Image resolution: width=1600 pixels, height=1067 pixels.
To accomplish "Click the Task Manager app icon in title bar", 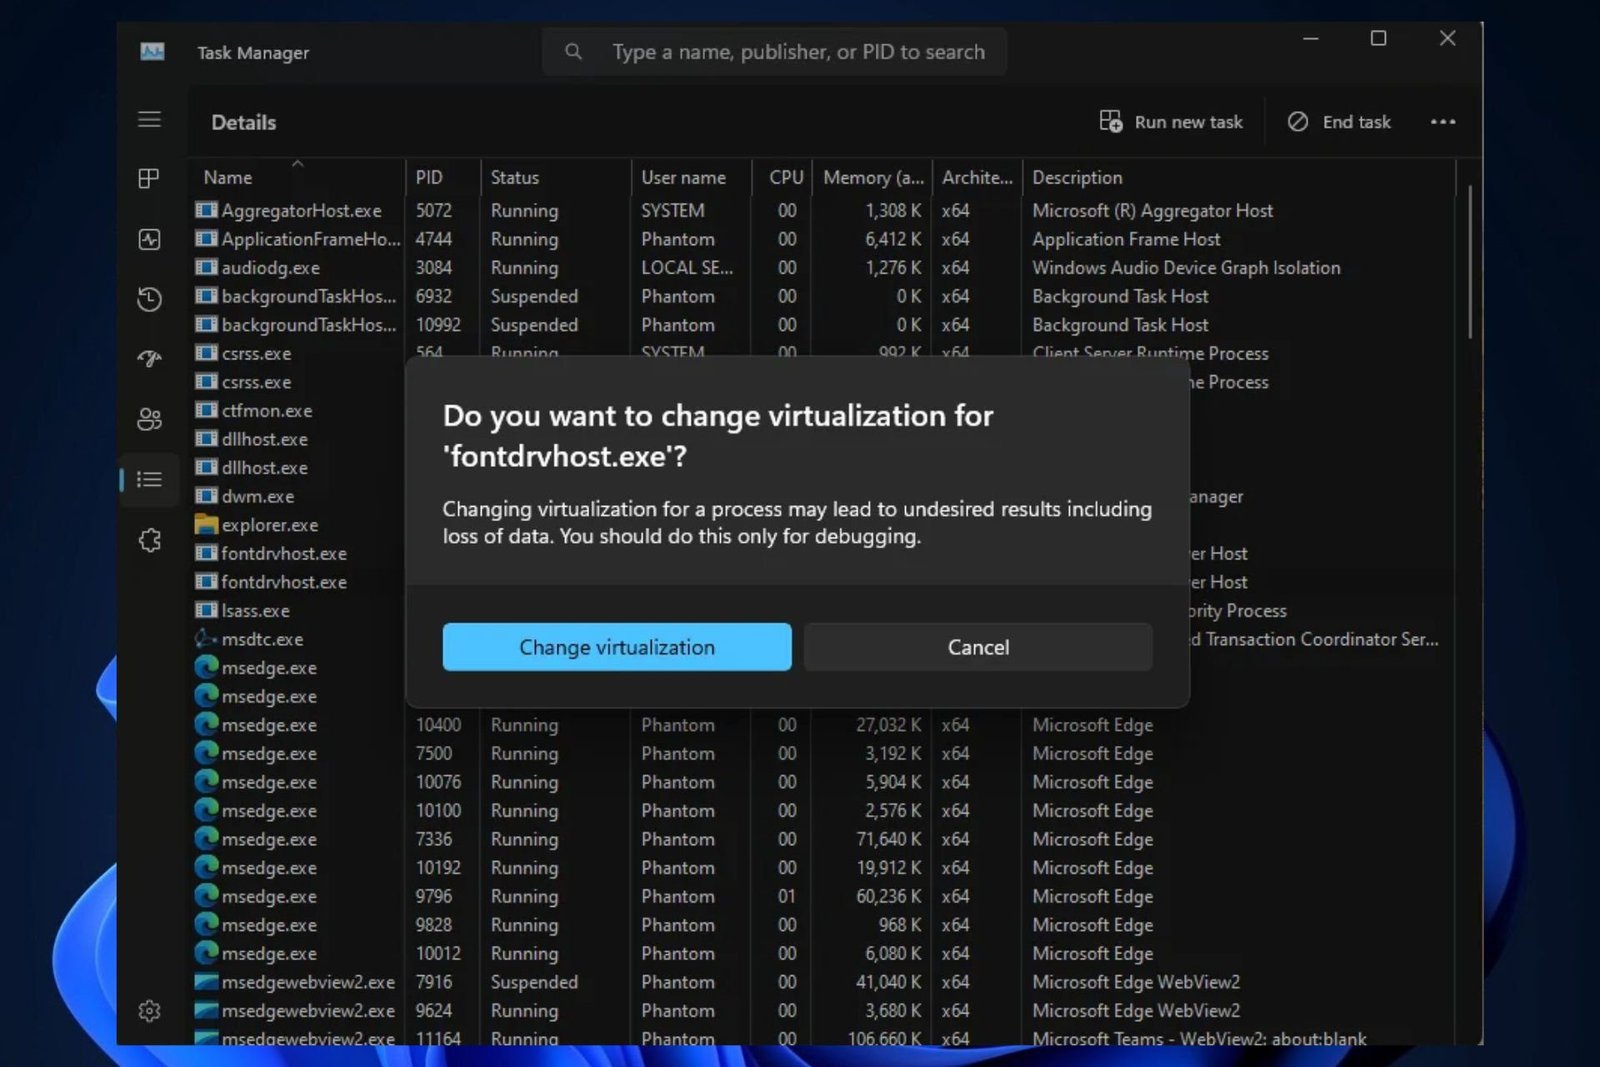I will 152,52.
